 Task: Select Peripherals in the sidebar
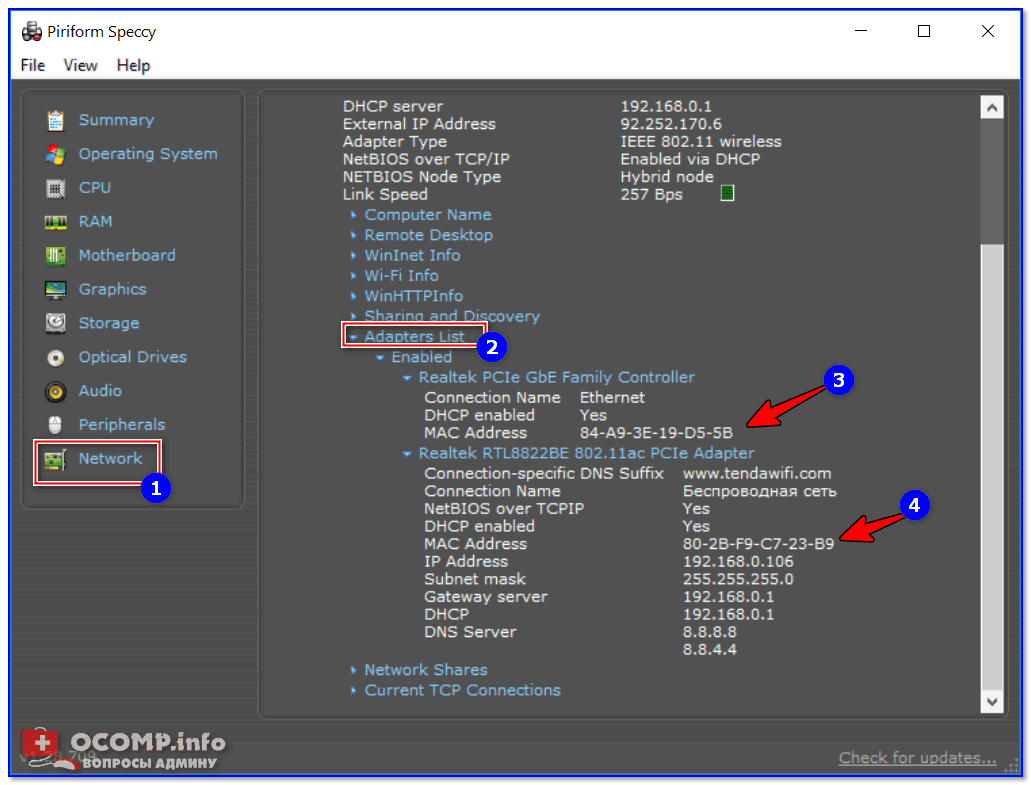(x=121, y=425)
